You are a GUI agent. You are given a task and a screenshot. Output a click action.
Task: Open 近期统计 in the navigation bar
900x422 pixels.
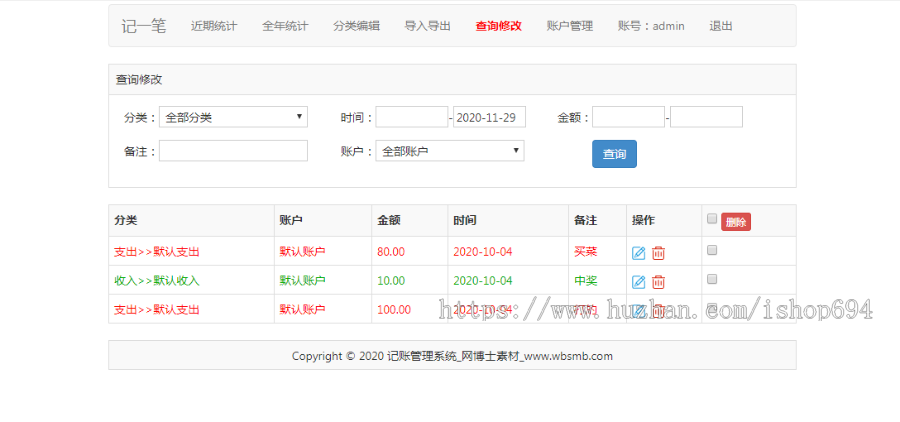point(214,26)
